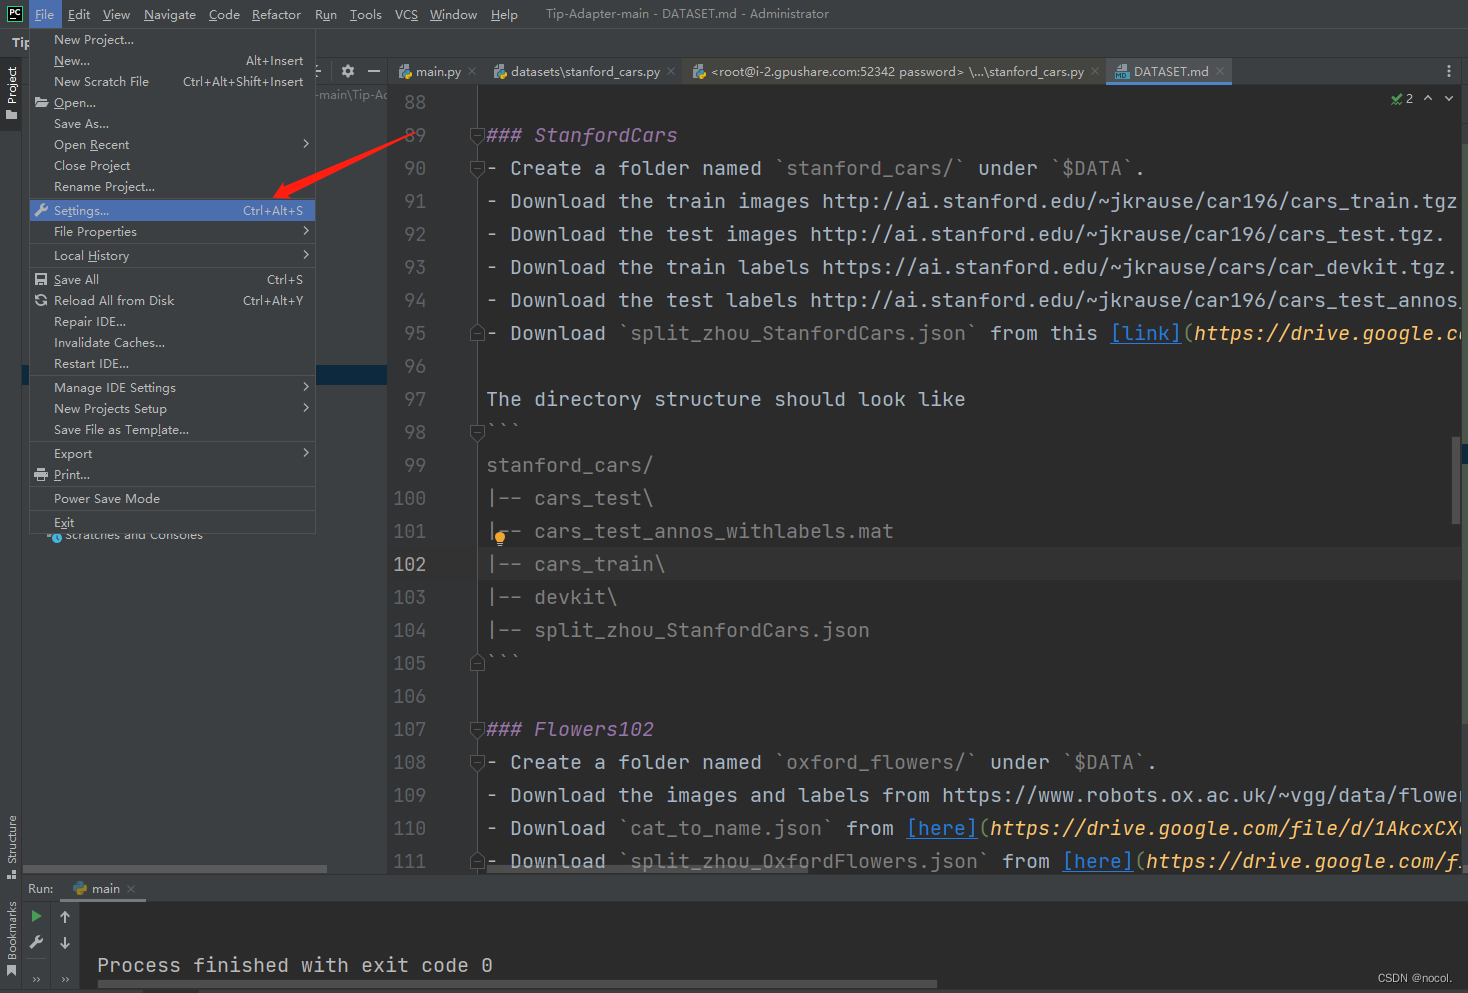Expand the Local History submenu
1468x993 pixels.
coord(172,256)
